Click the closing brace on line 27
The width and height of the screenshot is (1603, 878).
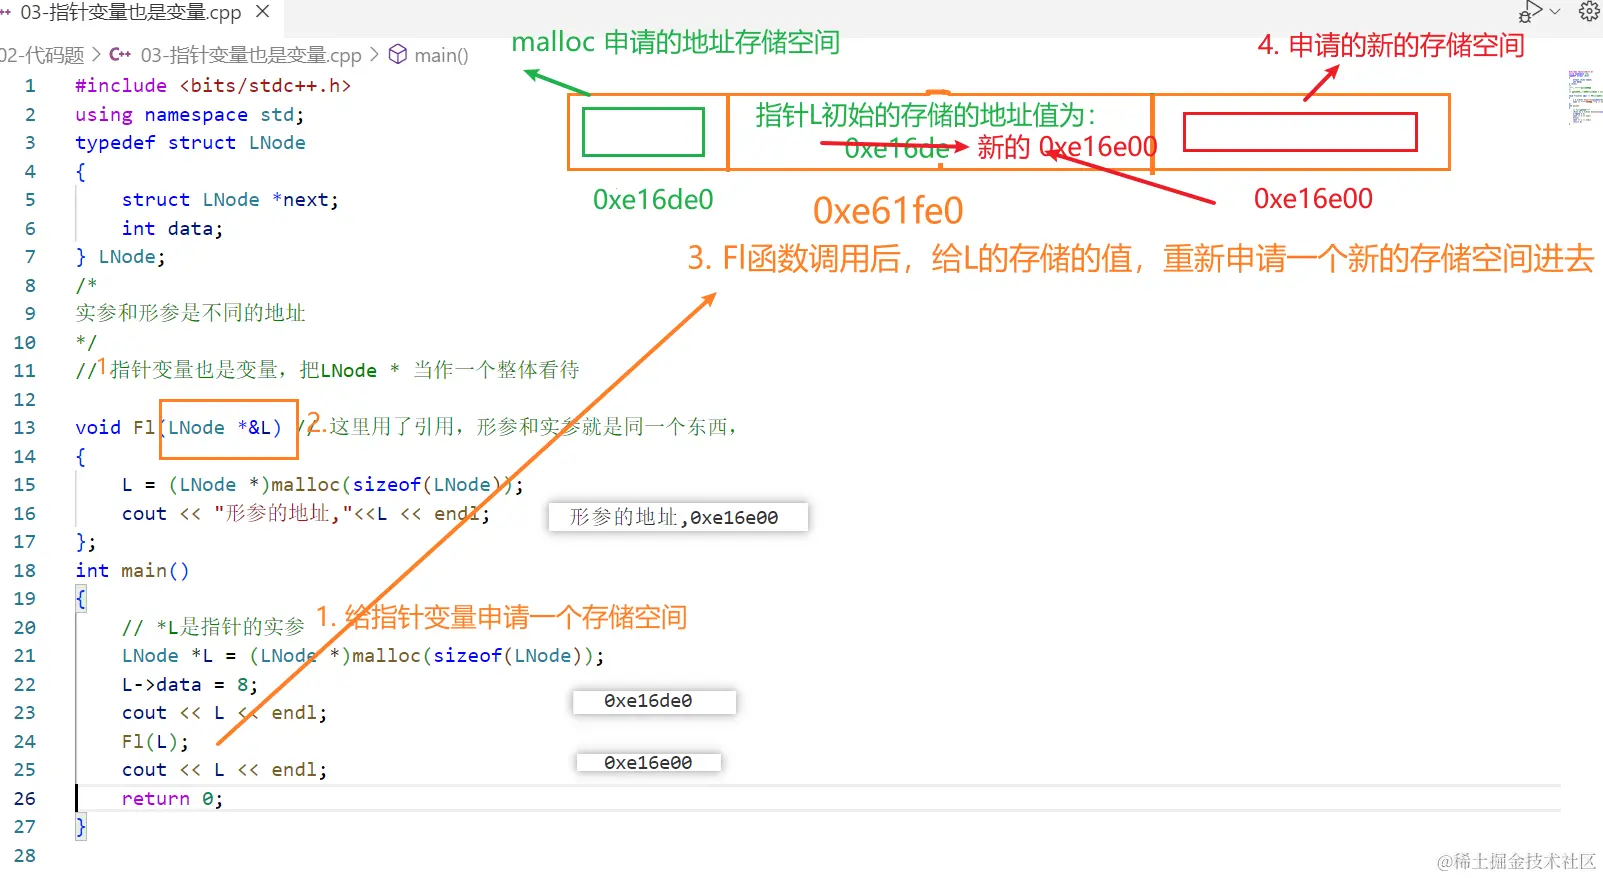(x=81, y=827)
